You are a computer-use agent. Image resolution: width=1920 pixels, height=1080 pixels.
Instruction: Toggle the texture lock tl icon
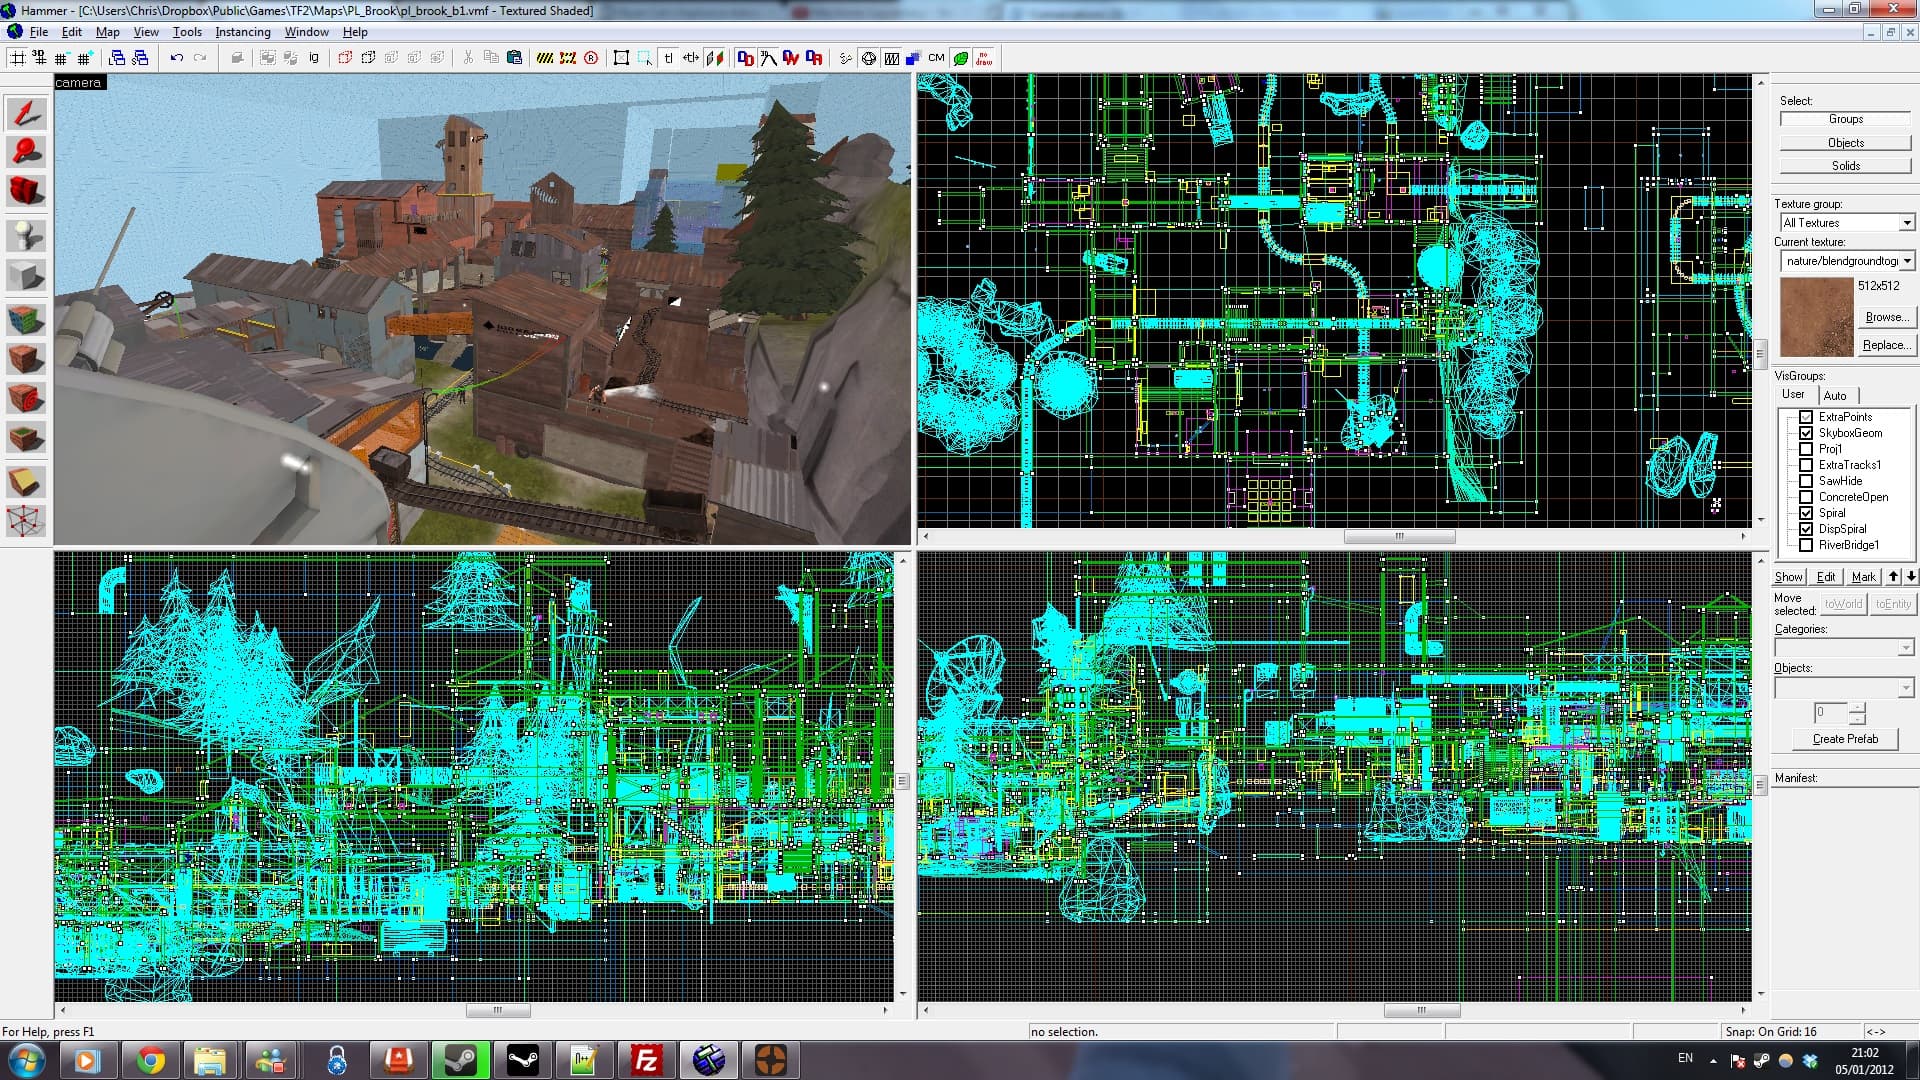pyautogui.click(x=668, y=58)
